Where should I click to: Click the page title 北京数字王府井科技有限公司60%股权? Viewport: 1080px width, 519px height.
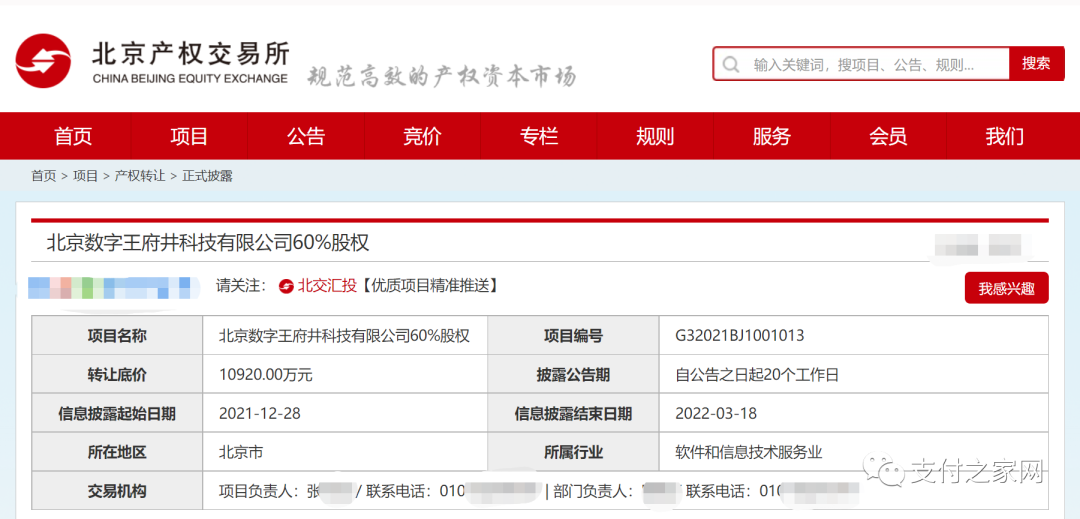208,243
